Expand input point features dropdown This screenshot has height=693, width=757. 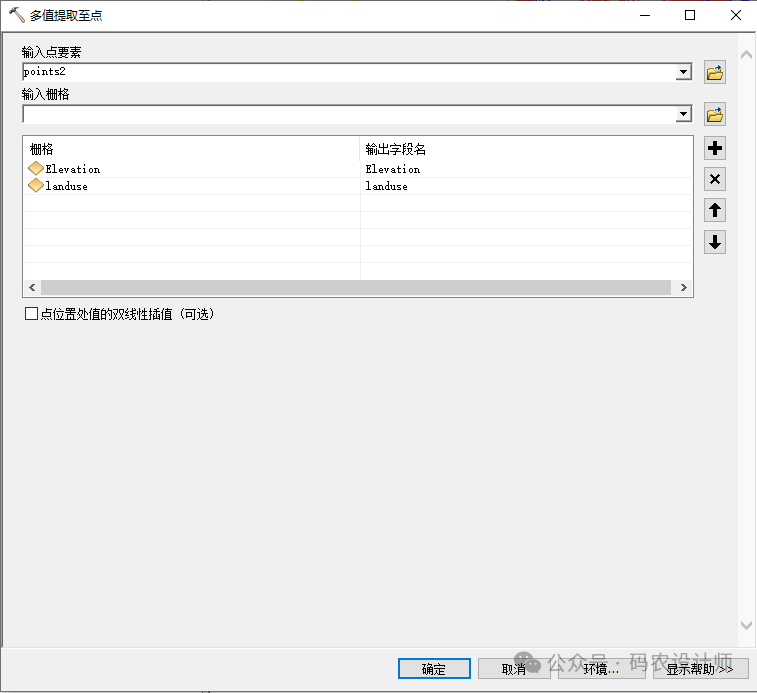pyautogui.click(x=683, y=72)
